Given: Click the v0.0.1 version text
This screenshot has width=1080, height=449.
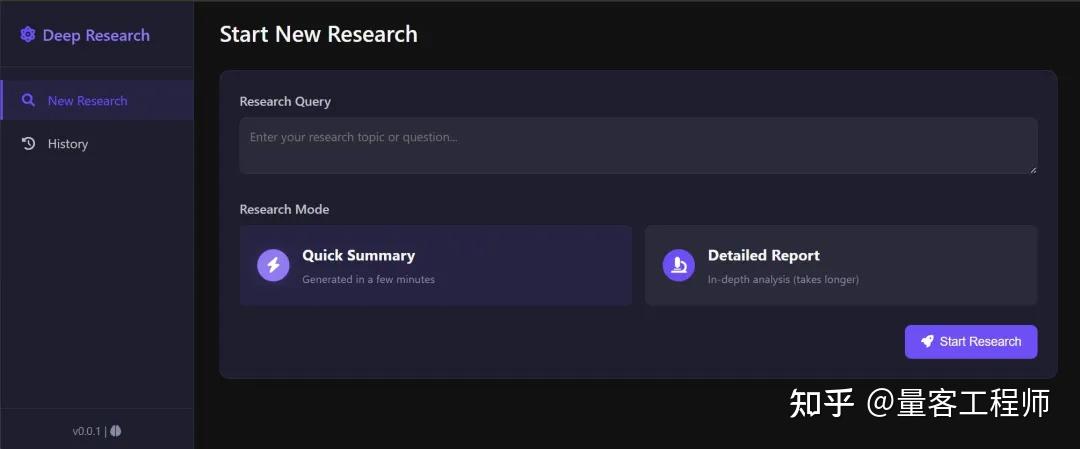Looking at the screenshot, I should [86, 431].
